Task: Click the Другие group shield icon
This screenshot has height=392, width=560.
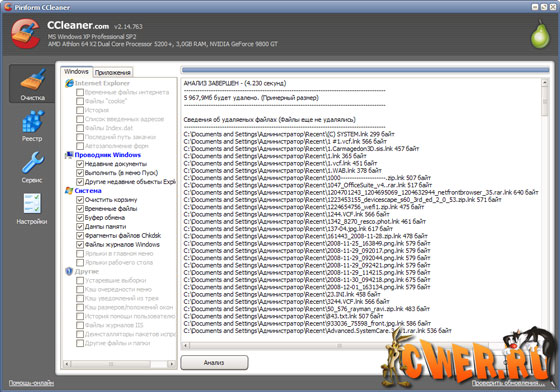Action: (69, 271)
